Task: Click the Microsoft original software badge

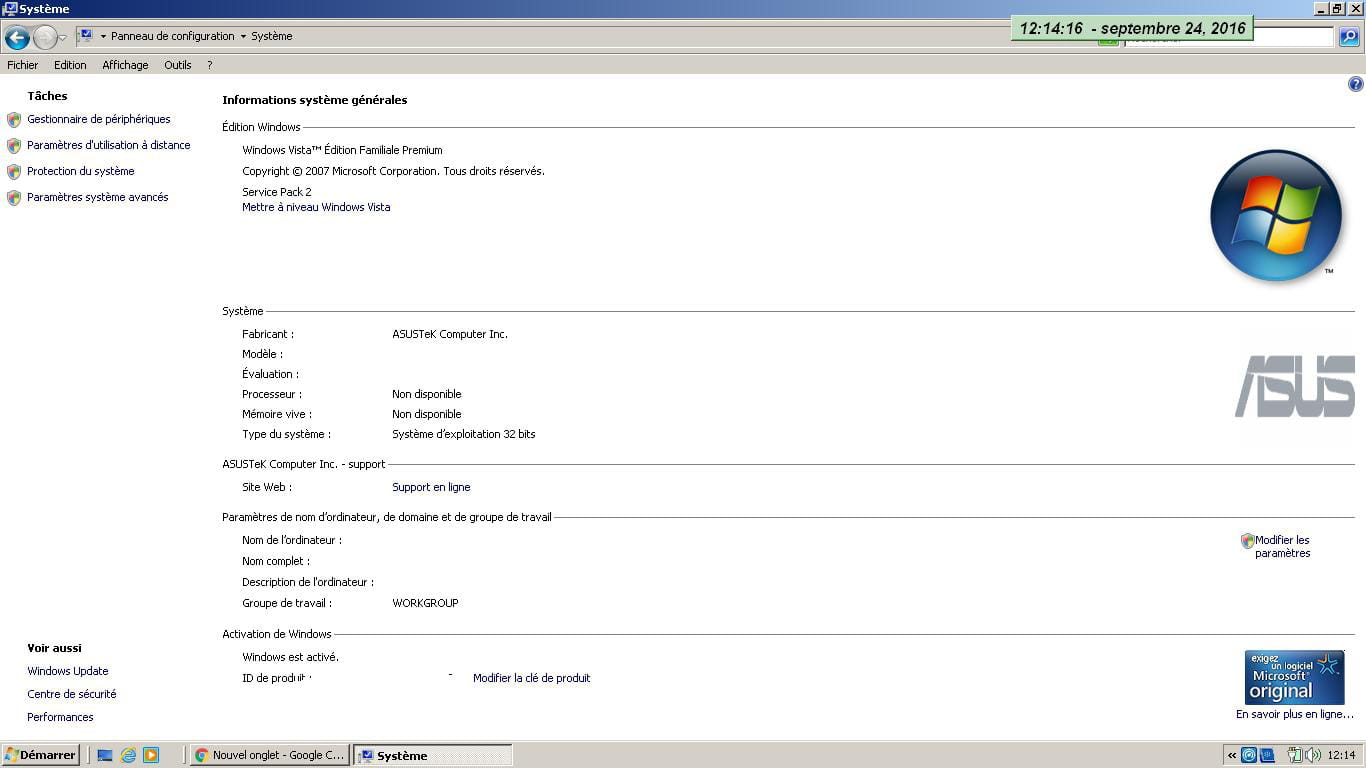Action: pos(1294,677)
